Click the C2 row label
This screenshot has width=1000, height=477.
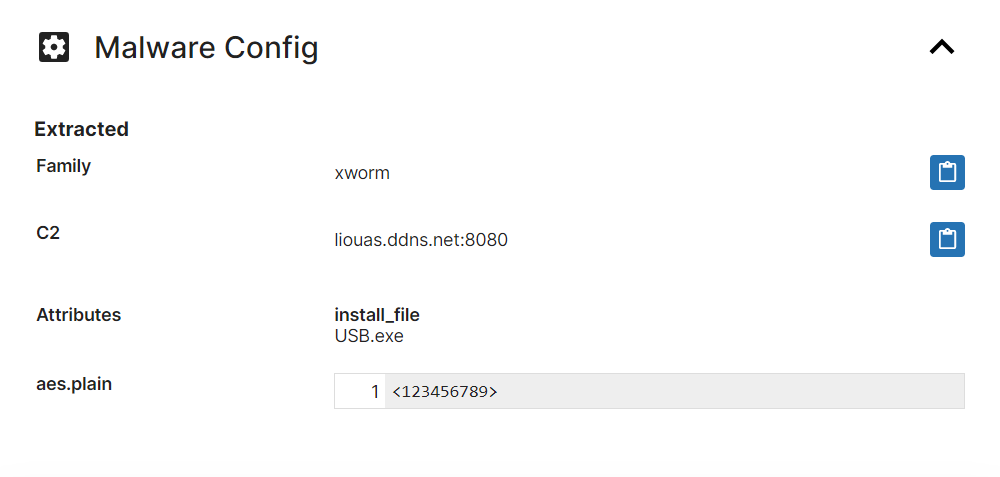click(48, 233)
